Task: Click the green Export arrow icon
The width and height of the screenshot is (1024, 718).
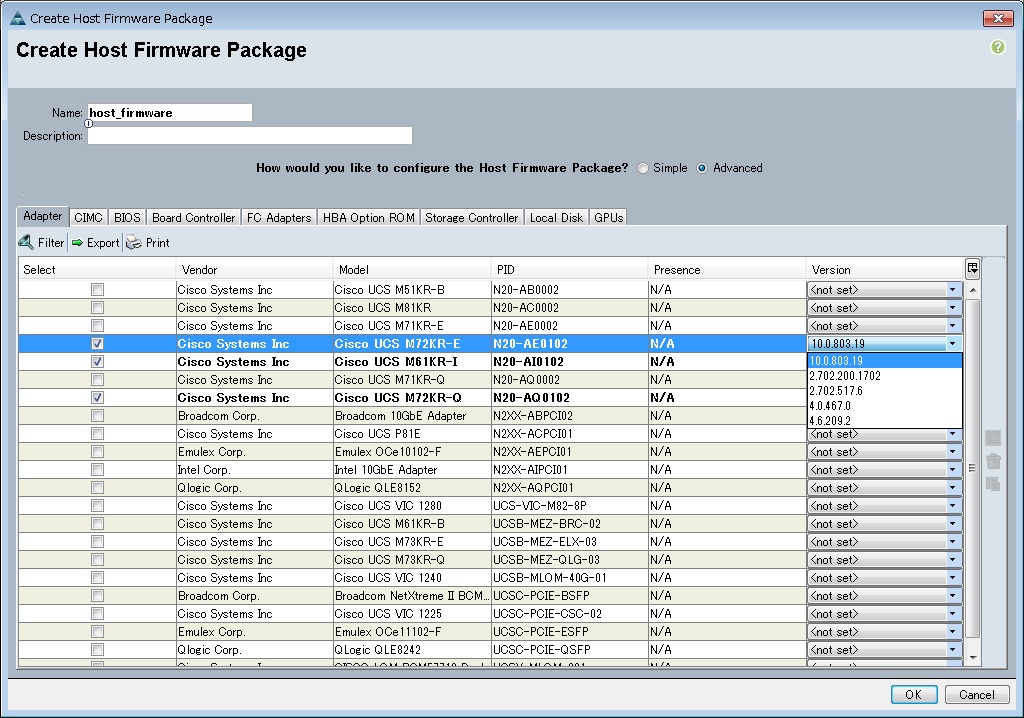Action: (x=77, y=242)
